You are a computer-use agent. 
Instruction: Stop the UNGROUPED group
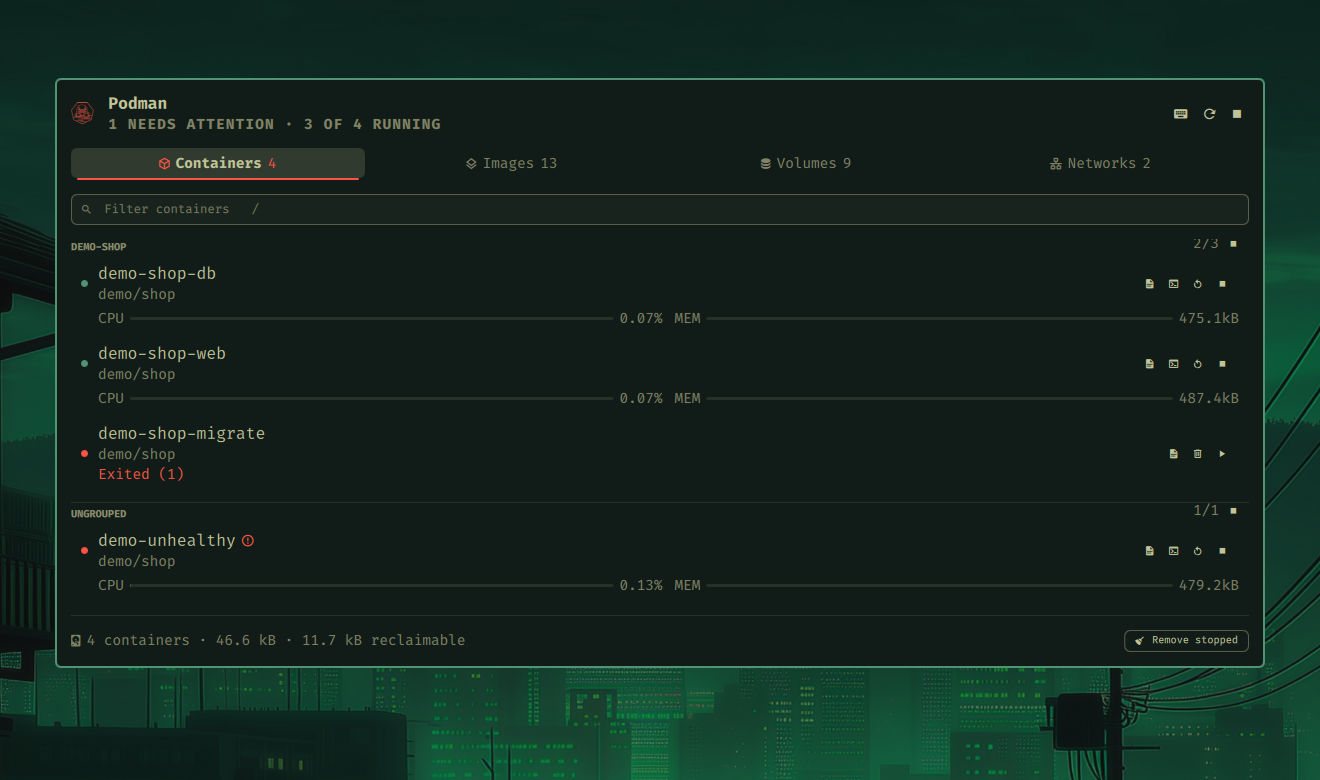coord(1233,511)
